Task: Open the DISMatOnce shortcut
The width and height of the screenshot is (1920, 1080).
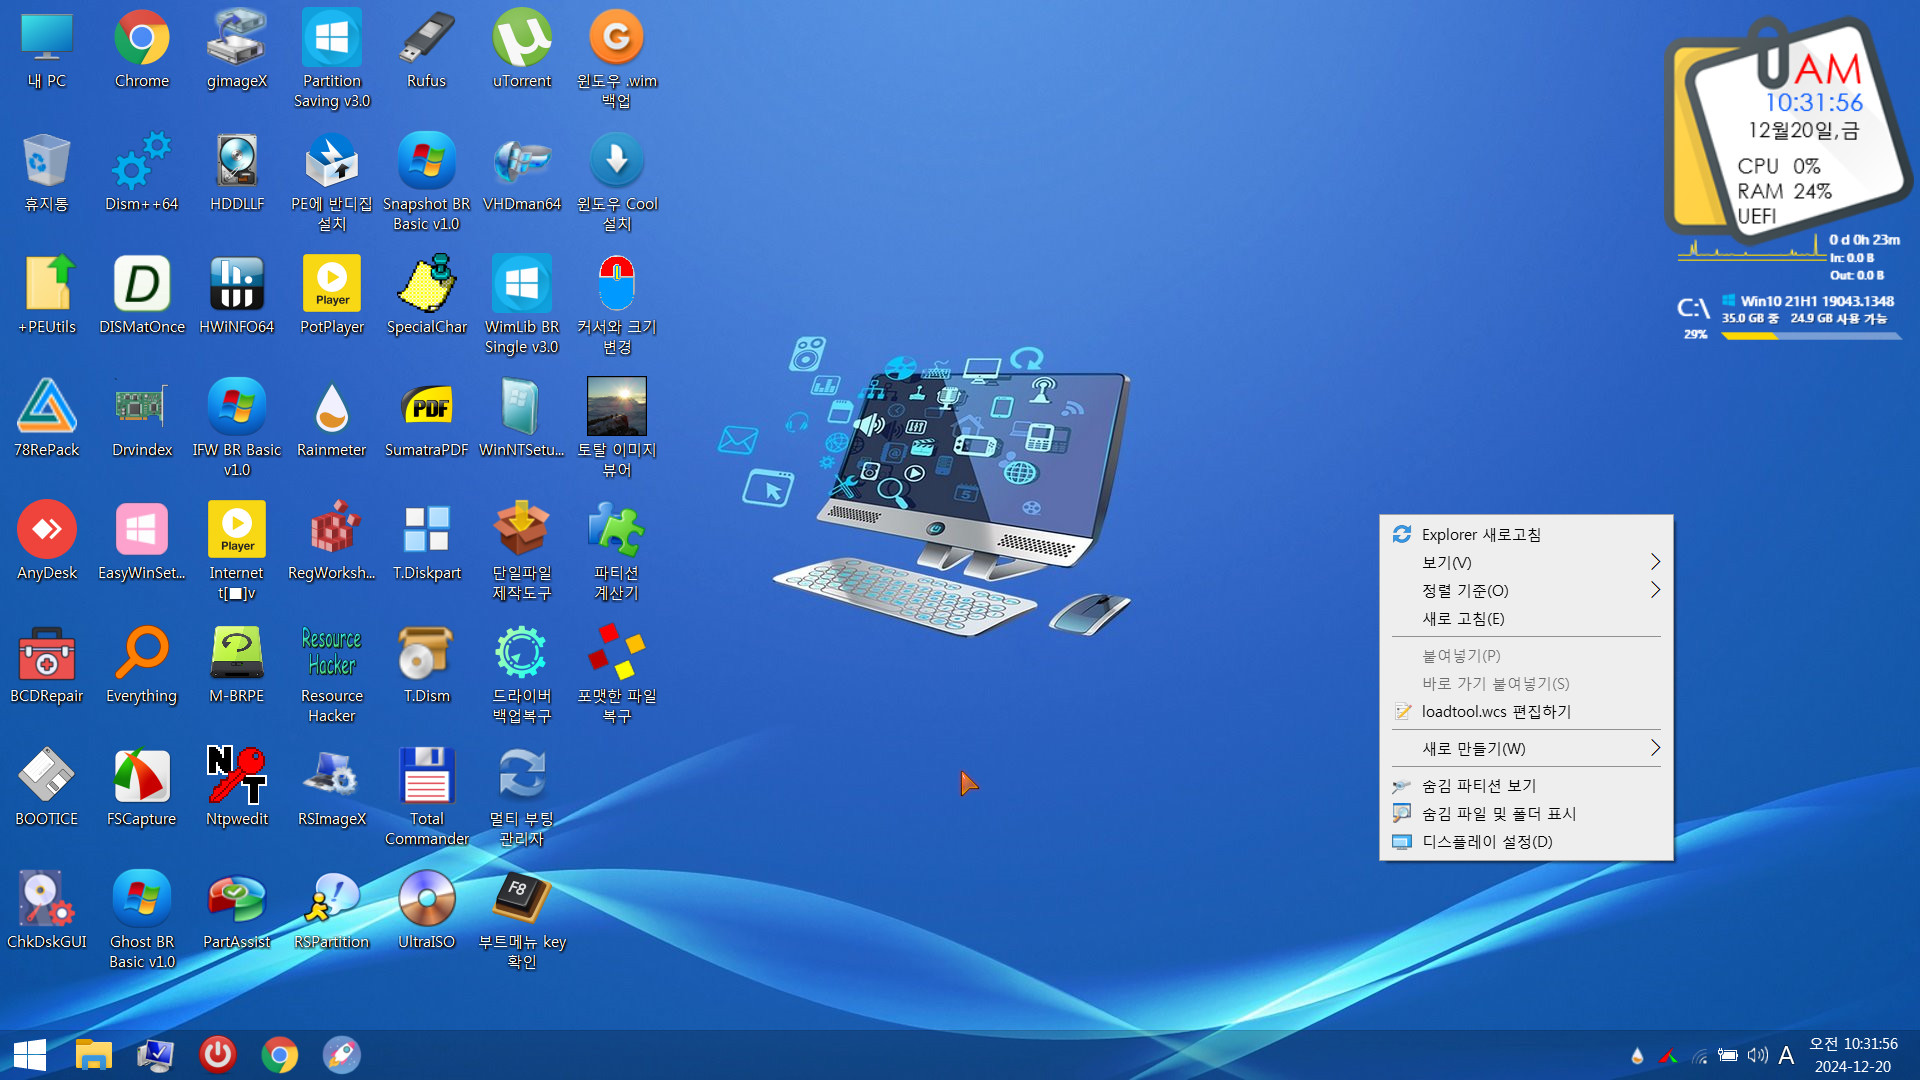Action: click(141, 295)
